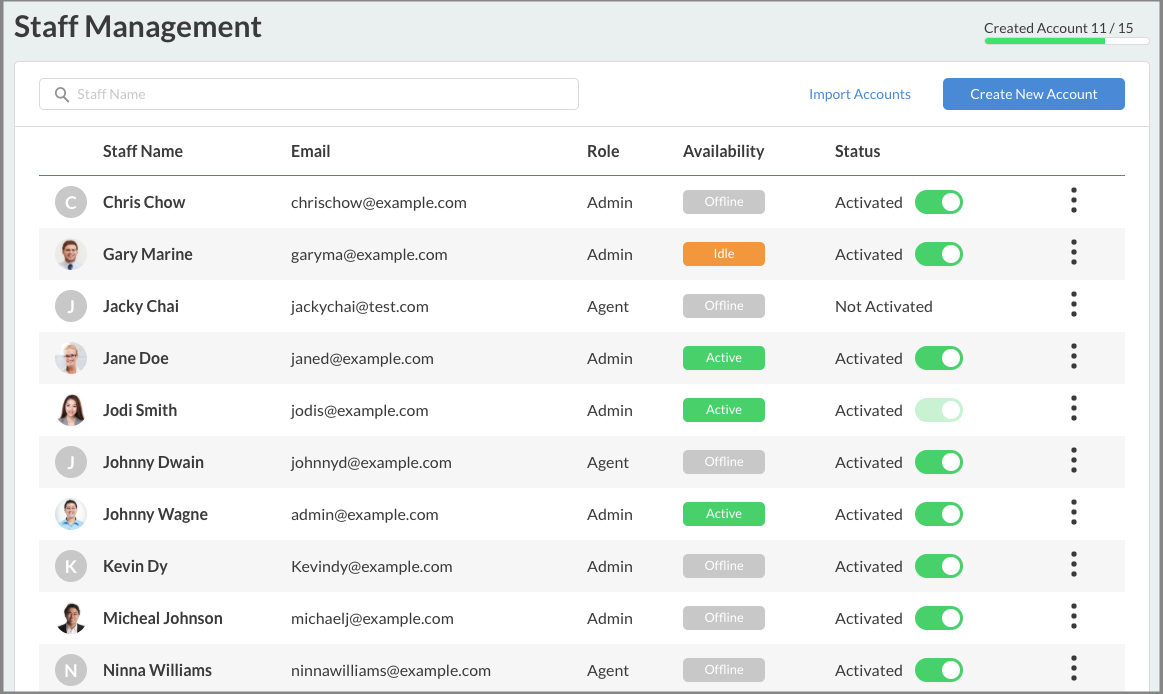Toggle Chris Chow's activation switch
The height and width of the screenshot is (694, 1163).
[939, 202]
